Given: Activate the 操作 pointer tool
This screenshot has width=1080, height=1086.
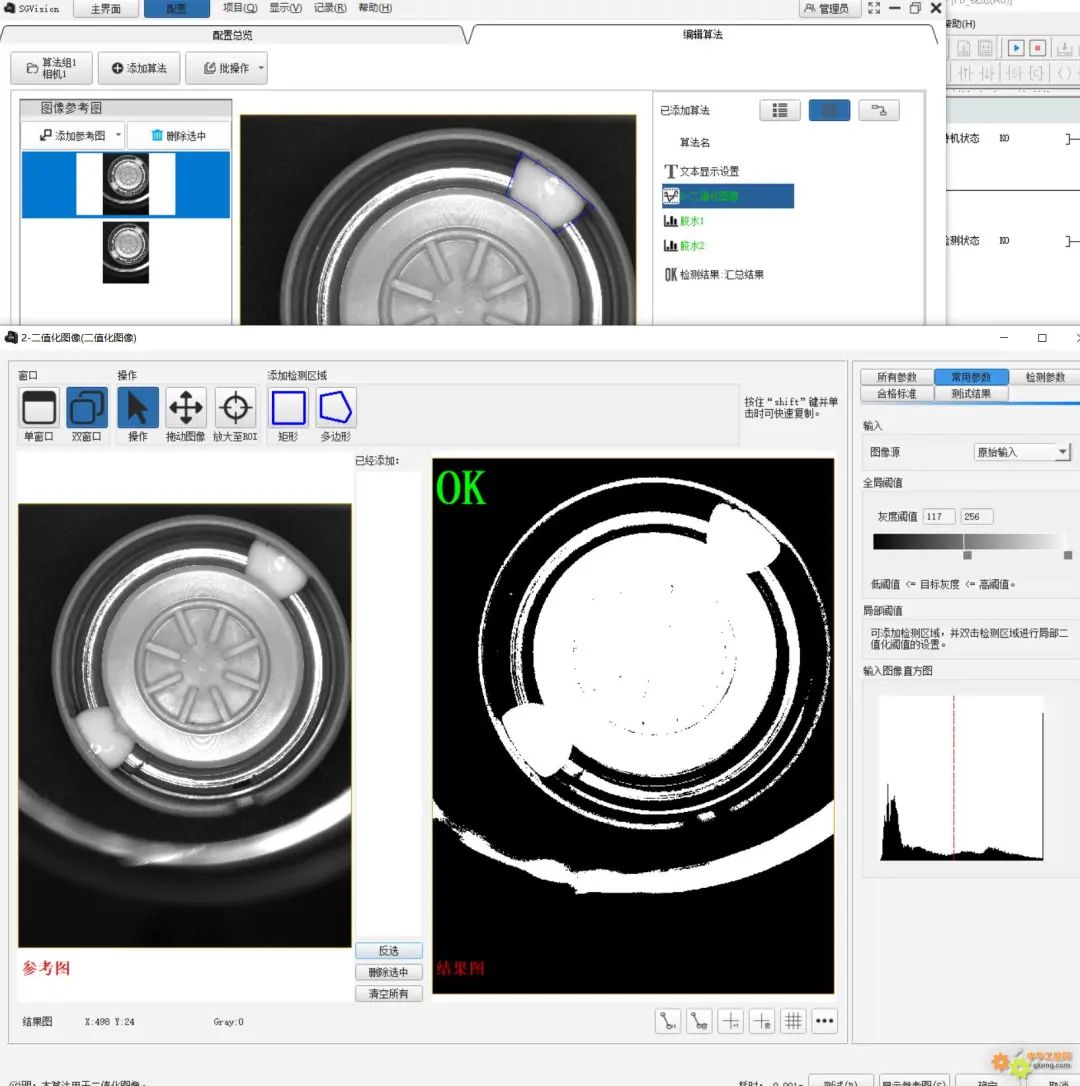Looking at the screenshot, I should (x=138, y=407).
